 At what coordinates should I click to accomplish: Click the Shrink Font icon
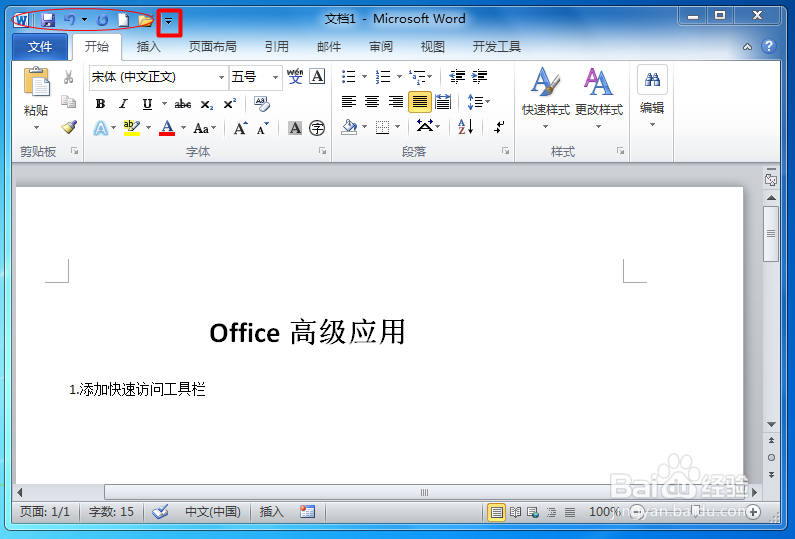(263, 128)
